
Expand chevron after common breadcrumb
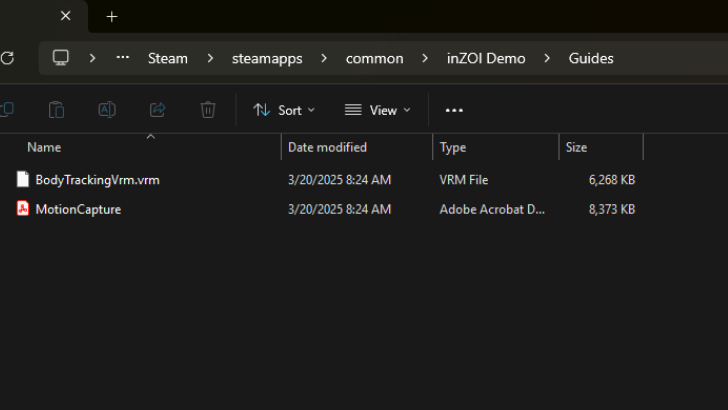(425, 58)
